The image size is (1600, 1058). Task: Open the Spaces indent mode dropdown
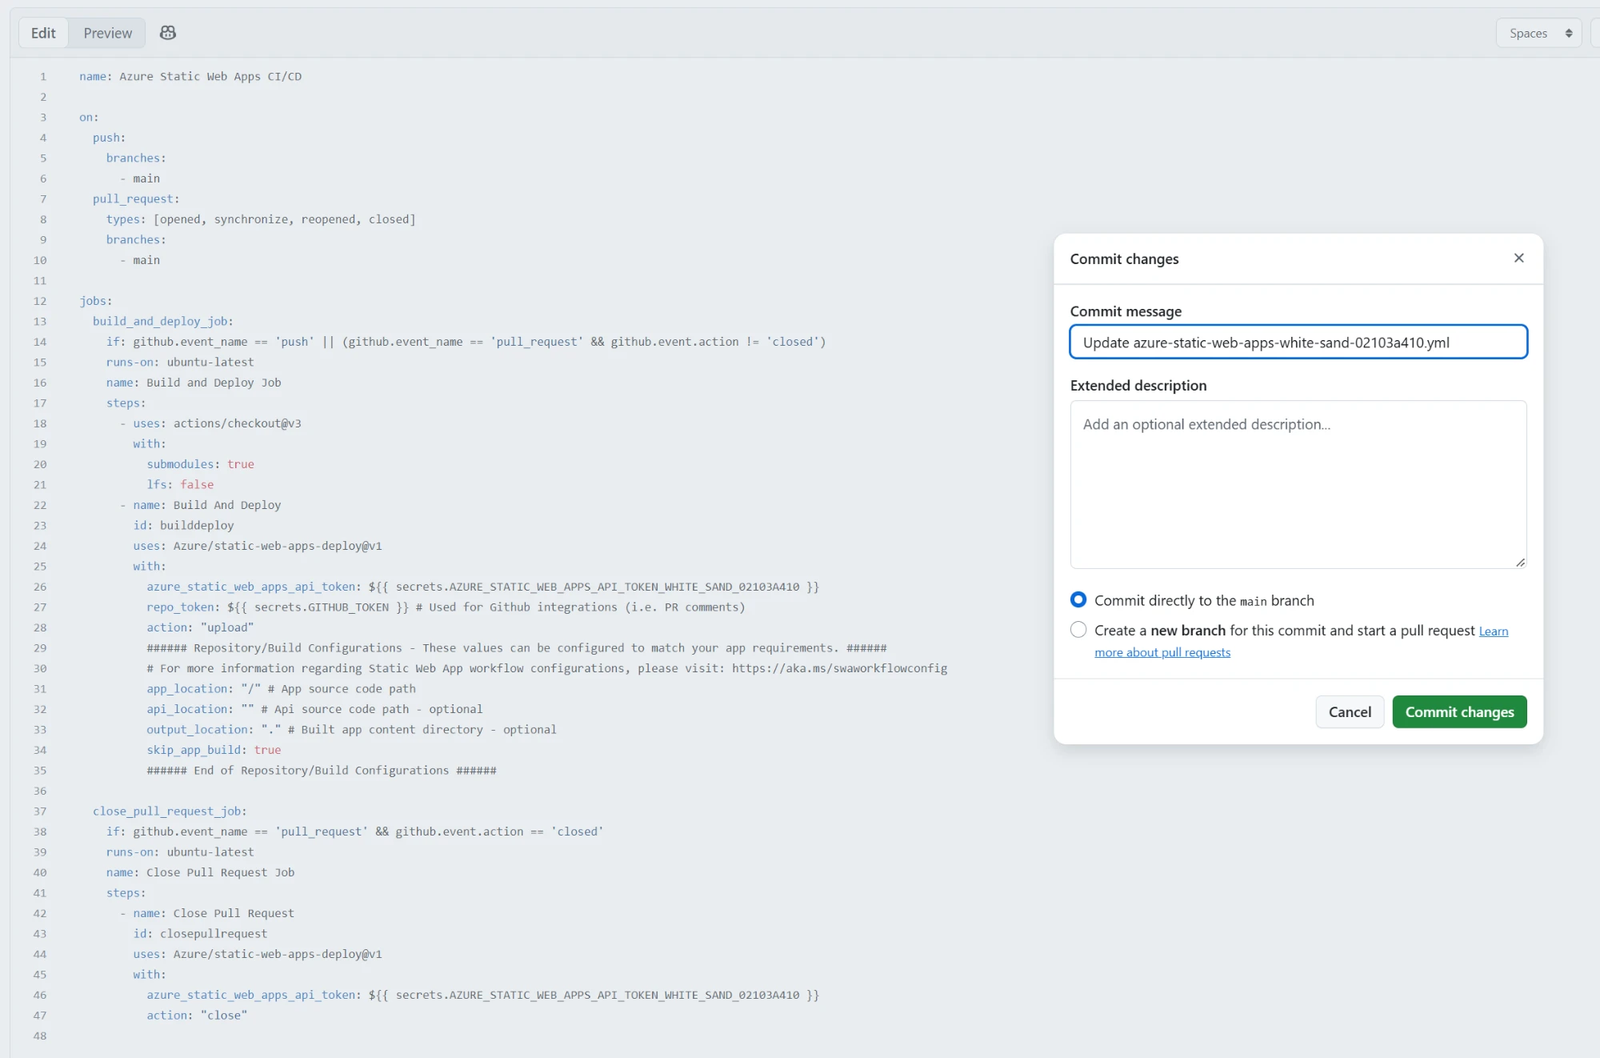(1539, 33)
